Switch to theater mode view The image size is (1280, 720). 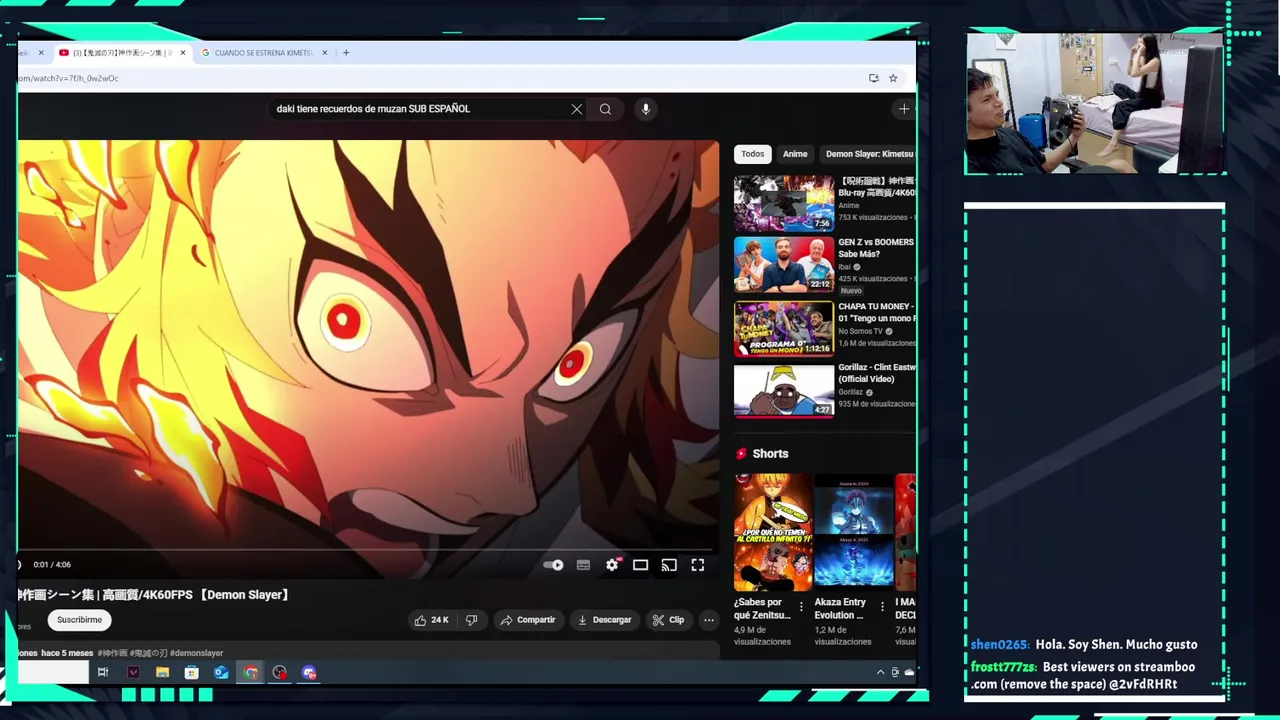640,565
